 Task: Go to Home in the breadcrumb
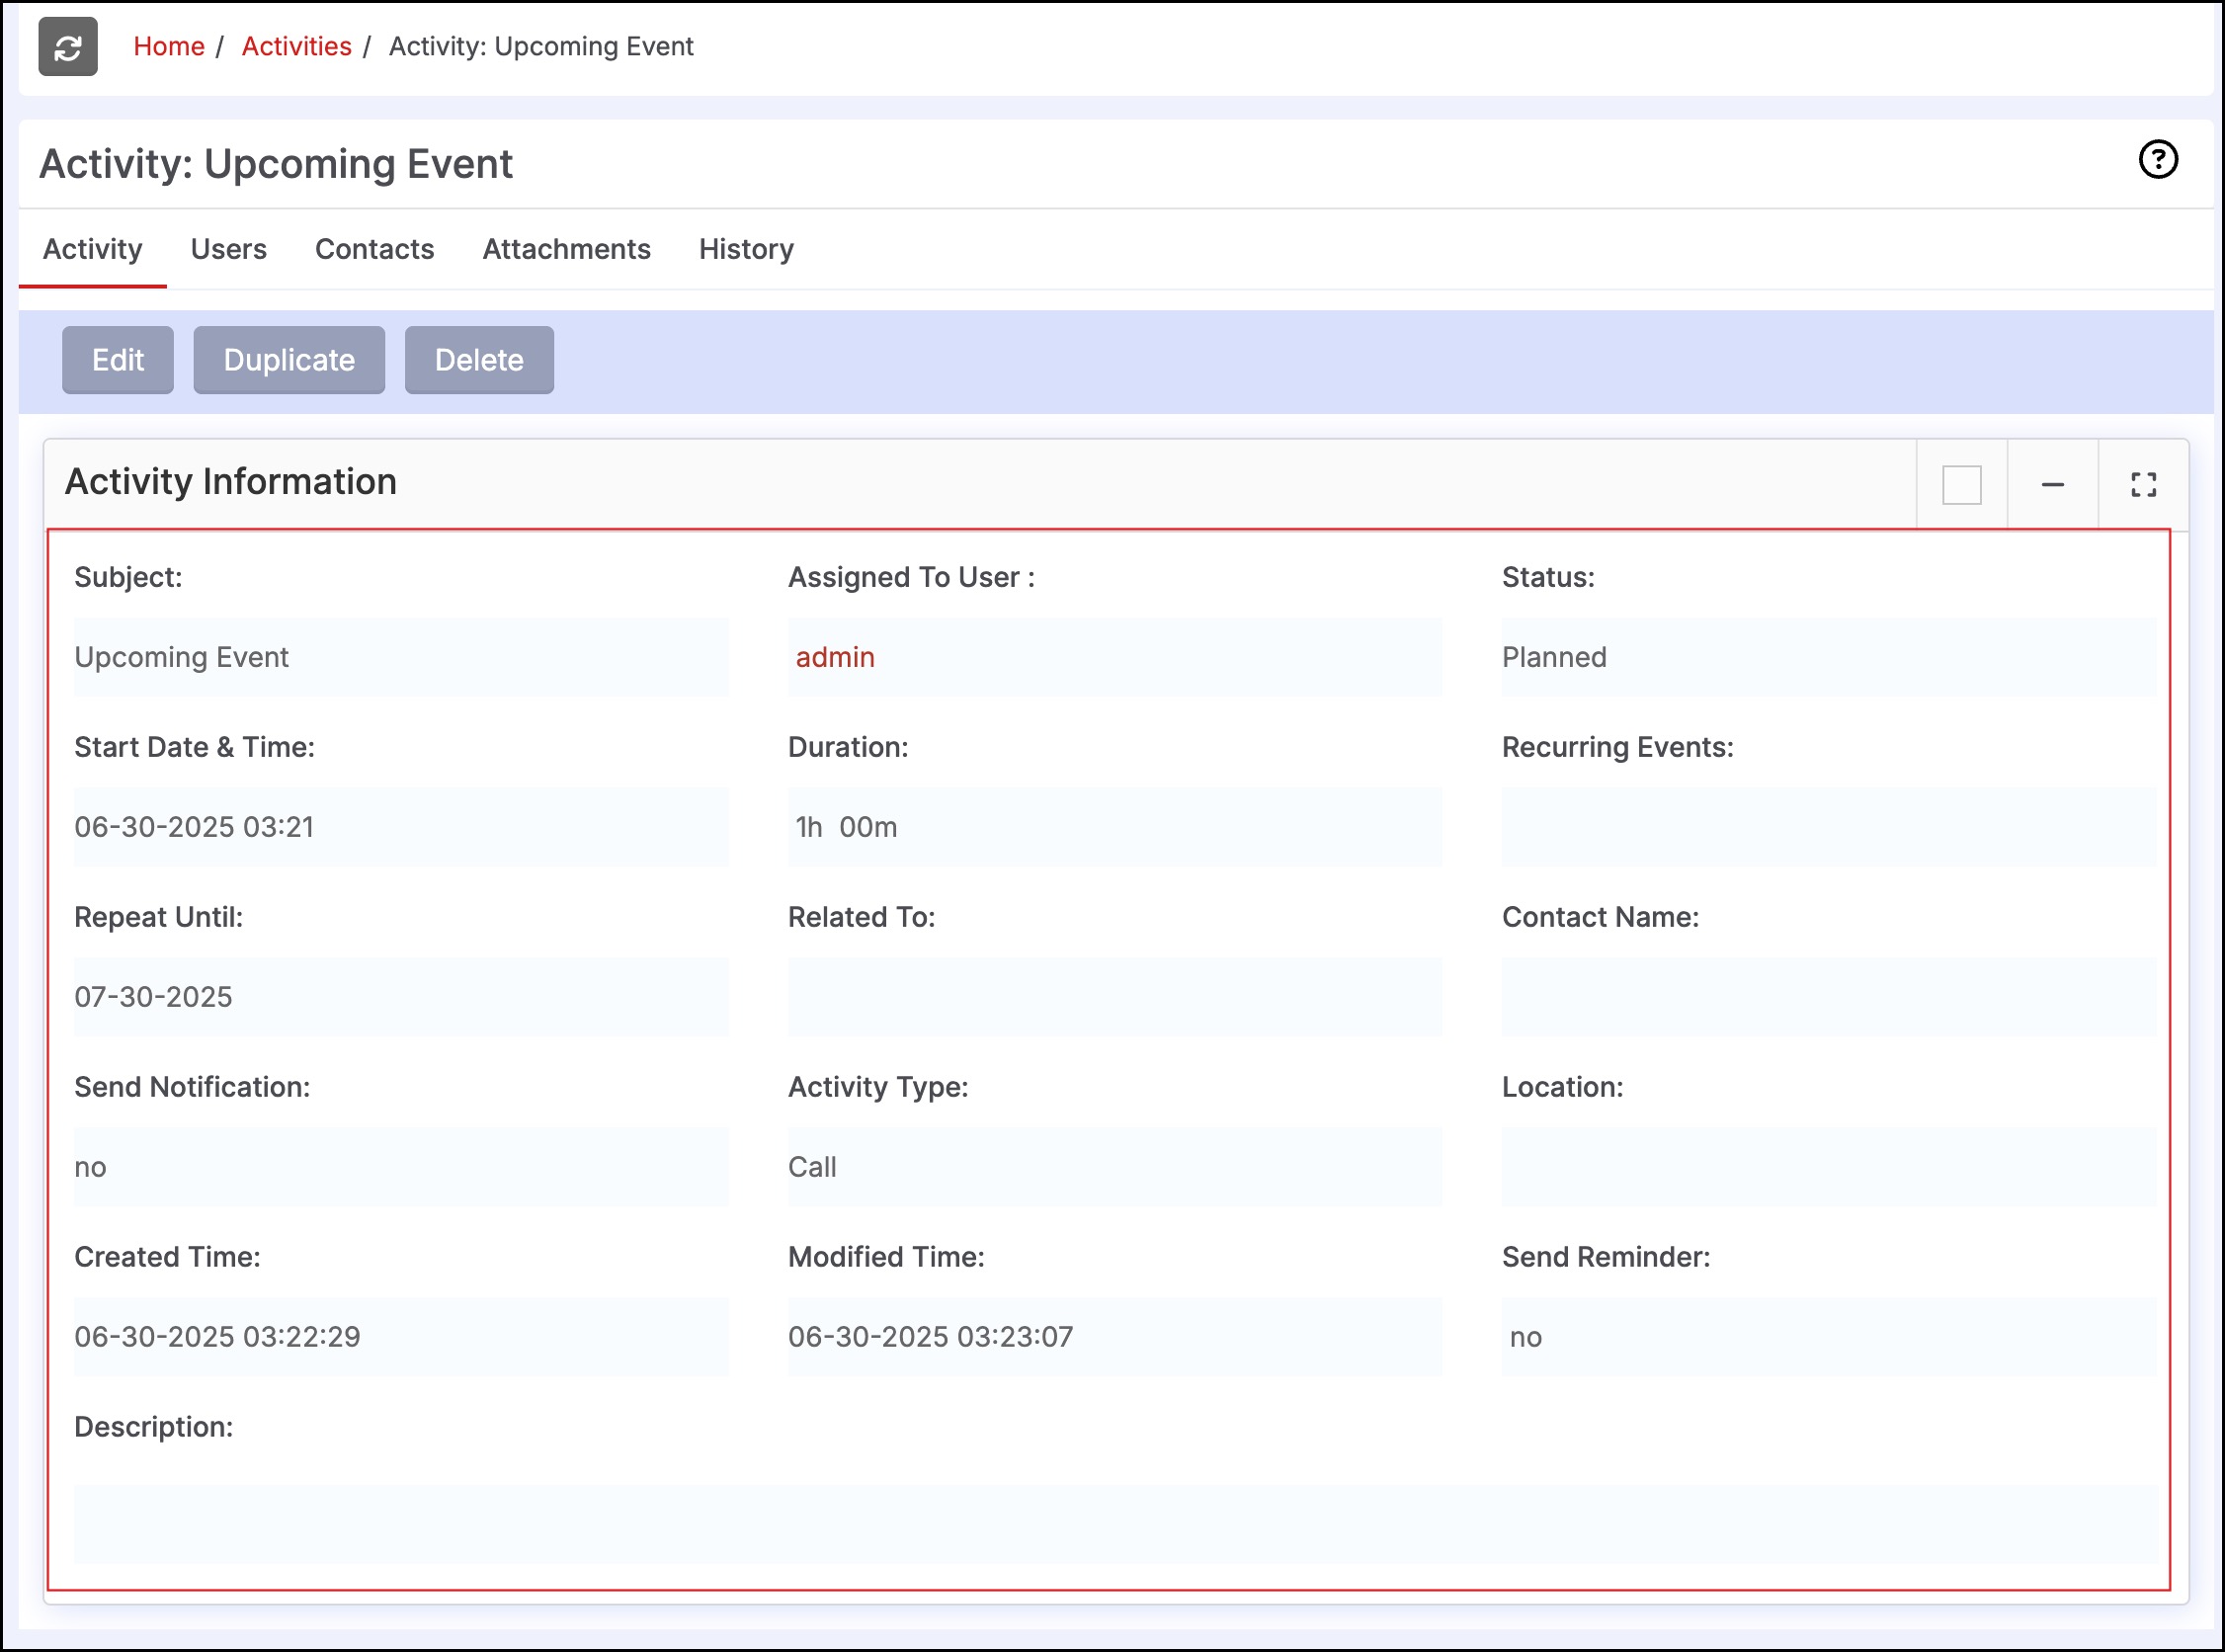pos(169,46)
